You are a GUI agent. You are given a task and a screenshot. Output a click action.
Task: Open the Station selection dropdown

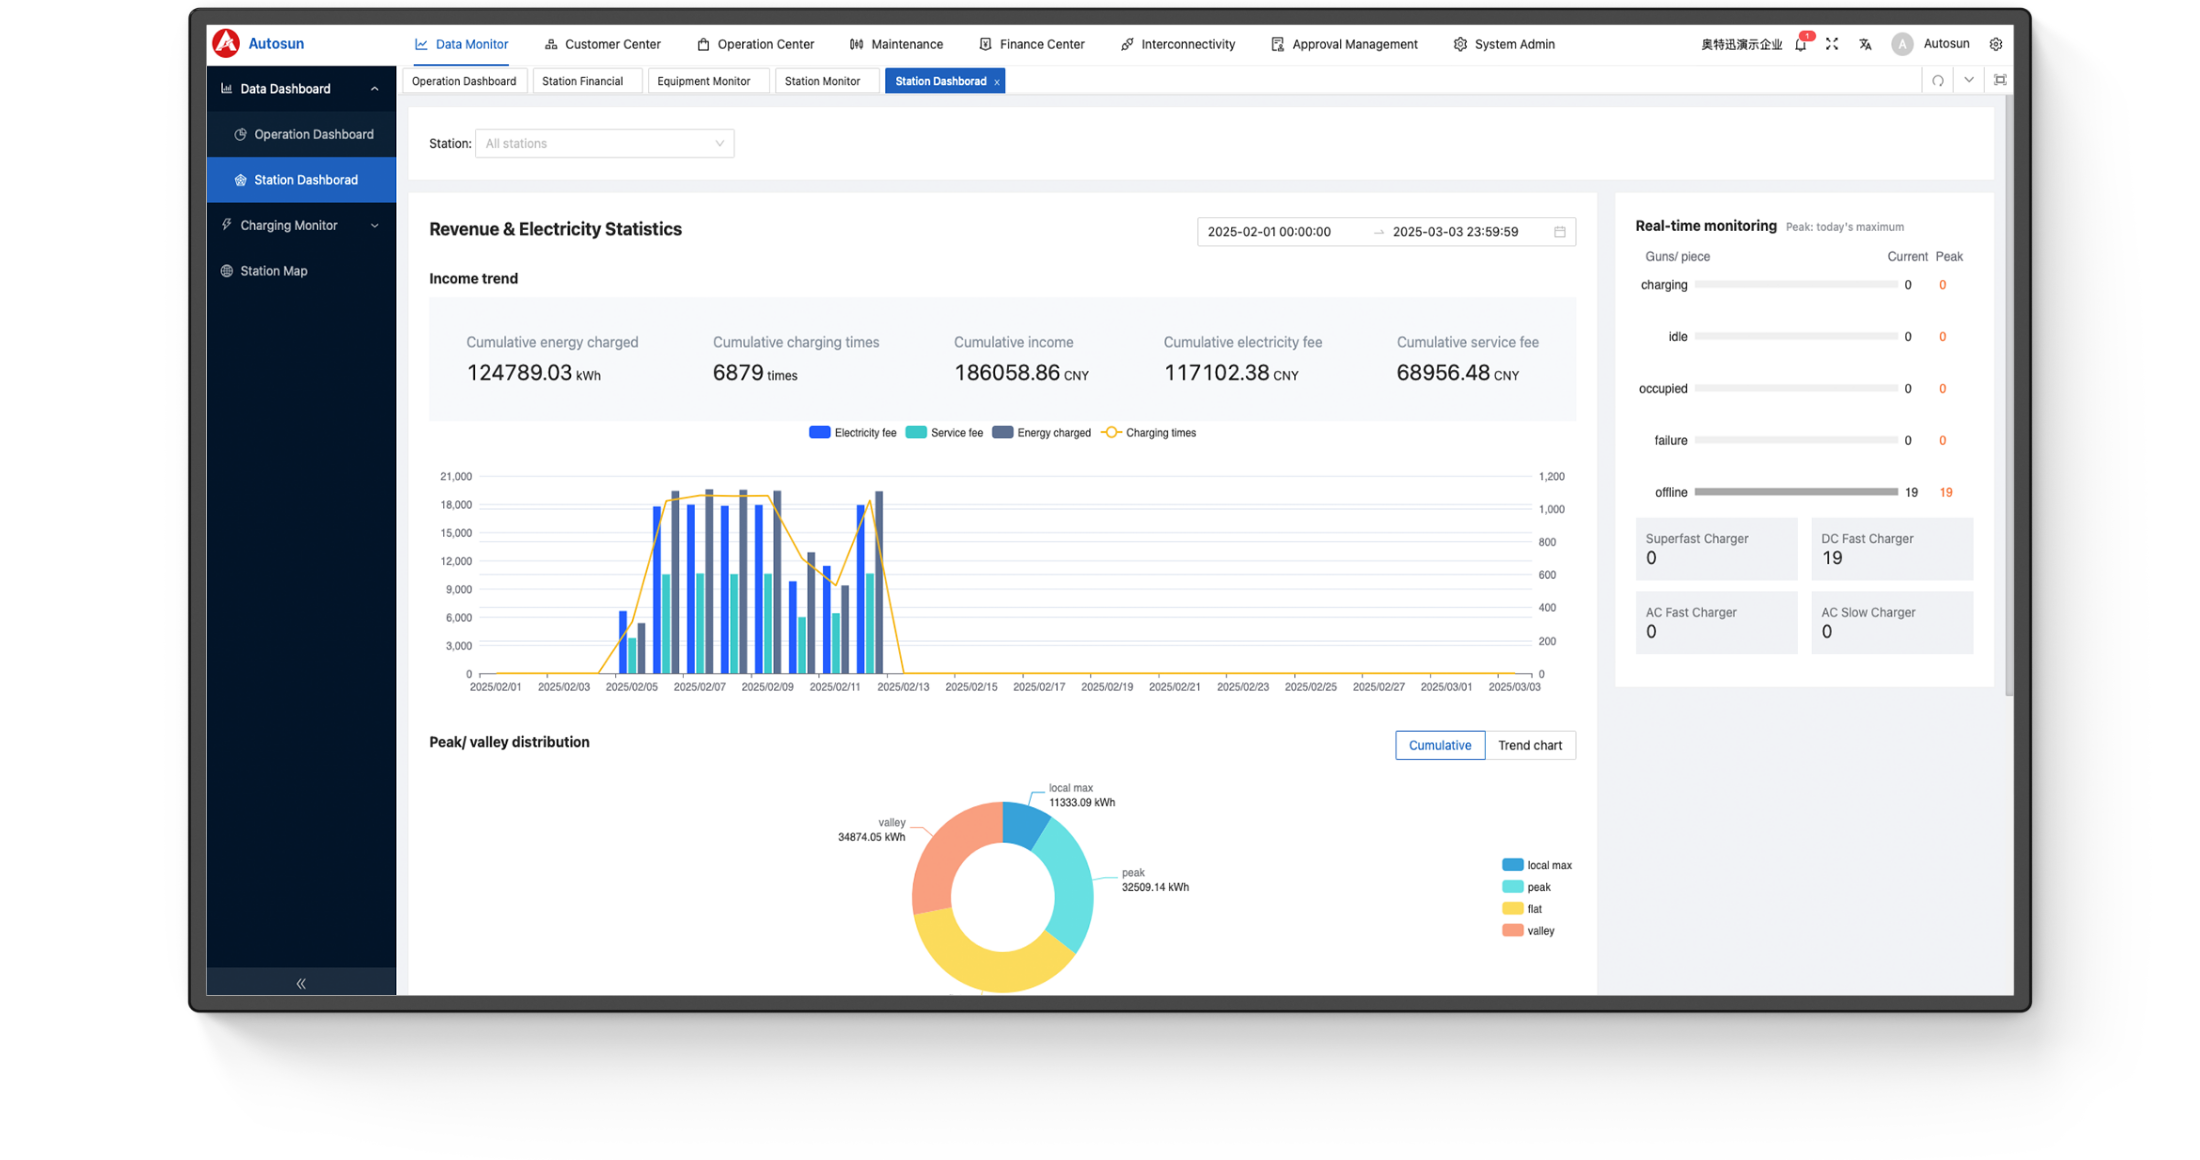pyautogui.click(x=604, y=144)
